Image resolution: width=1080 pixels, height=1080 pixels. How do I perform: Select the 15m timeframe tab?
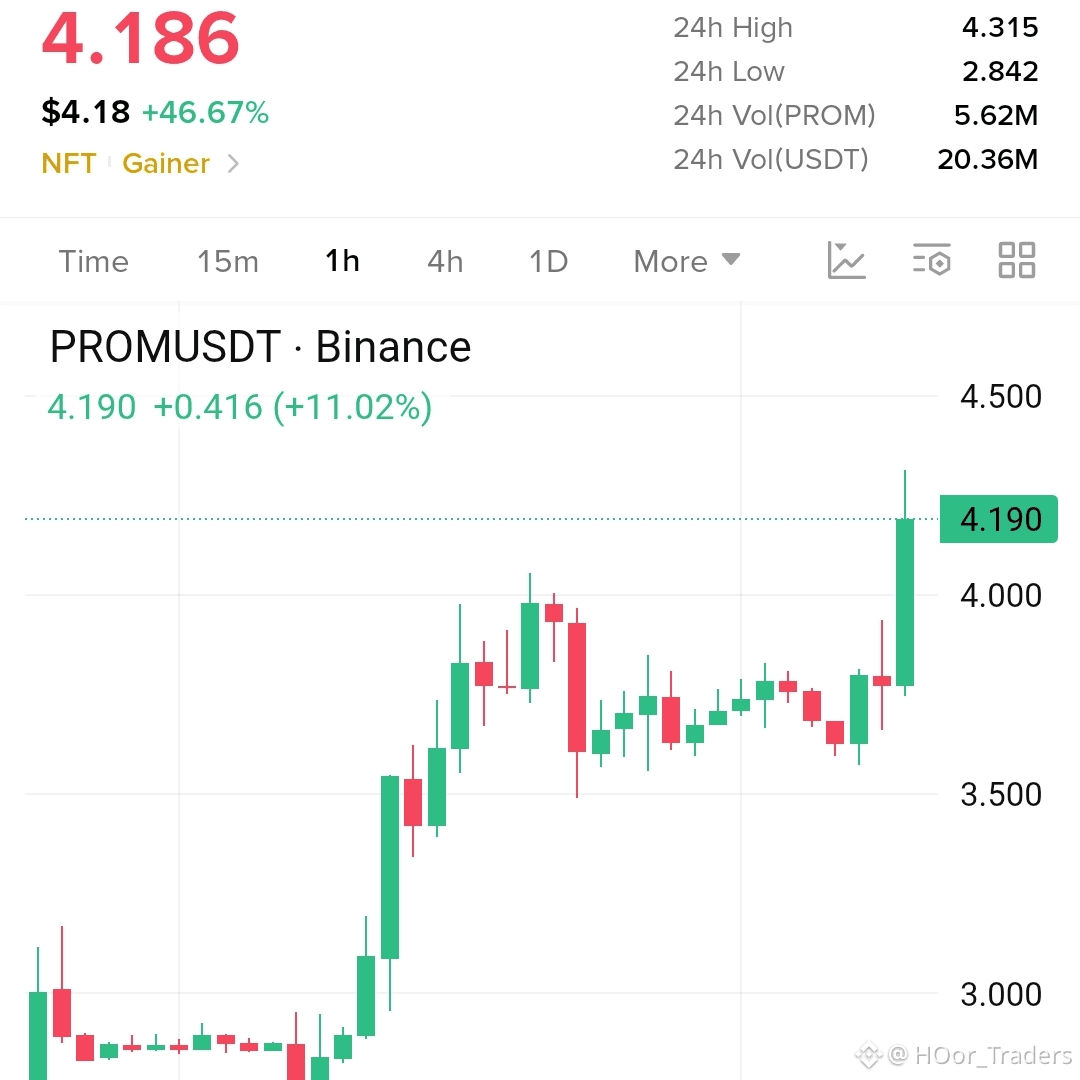(228, 261)
